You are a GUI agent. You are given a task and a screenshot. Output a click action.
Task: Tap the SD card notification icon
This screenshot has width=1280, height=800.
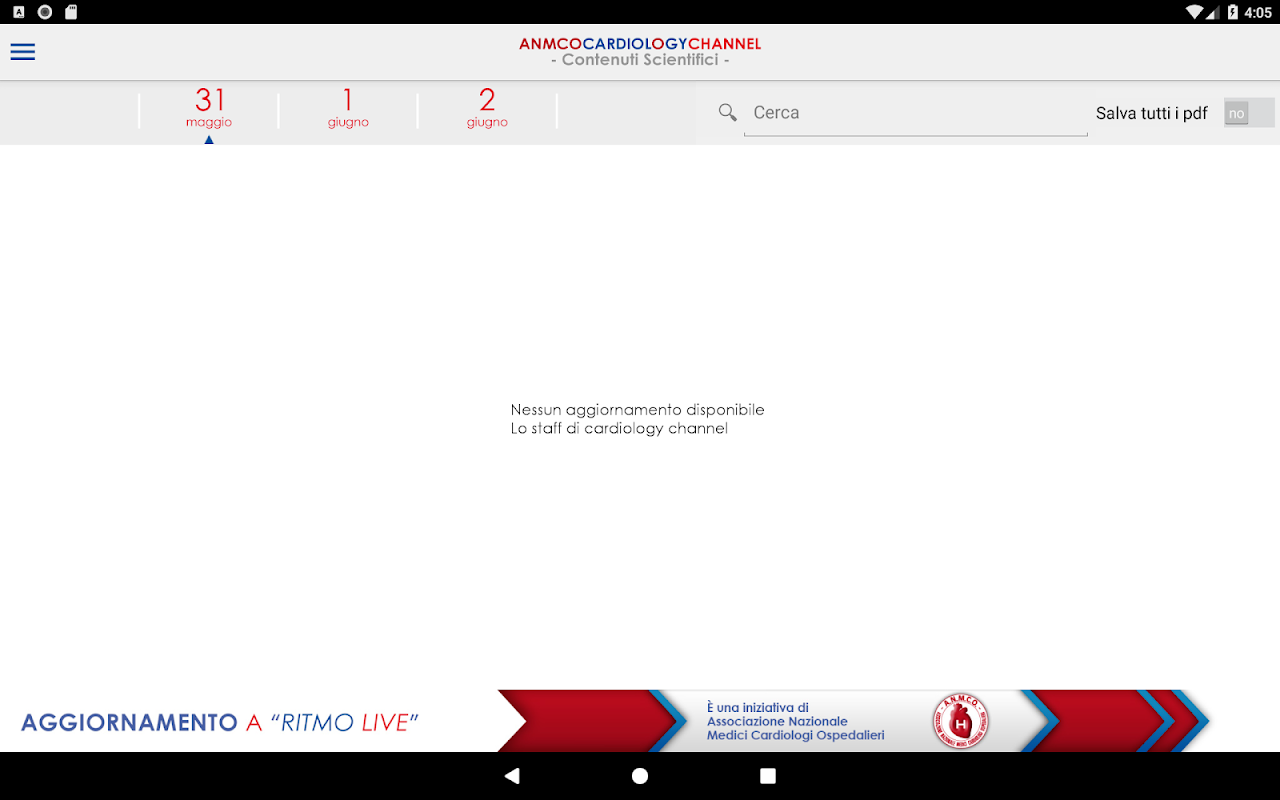click(x=70, y=12)
